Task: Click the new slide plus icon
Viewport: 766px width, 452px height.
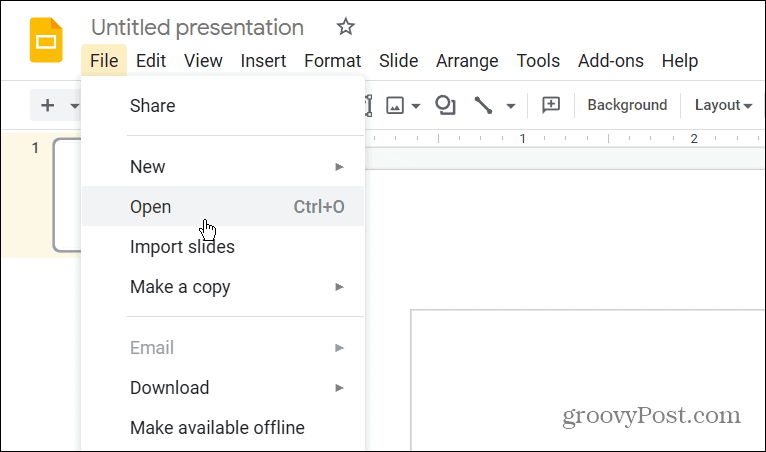Action: pyautogui.click(x=47, y=105)
